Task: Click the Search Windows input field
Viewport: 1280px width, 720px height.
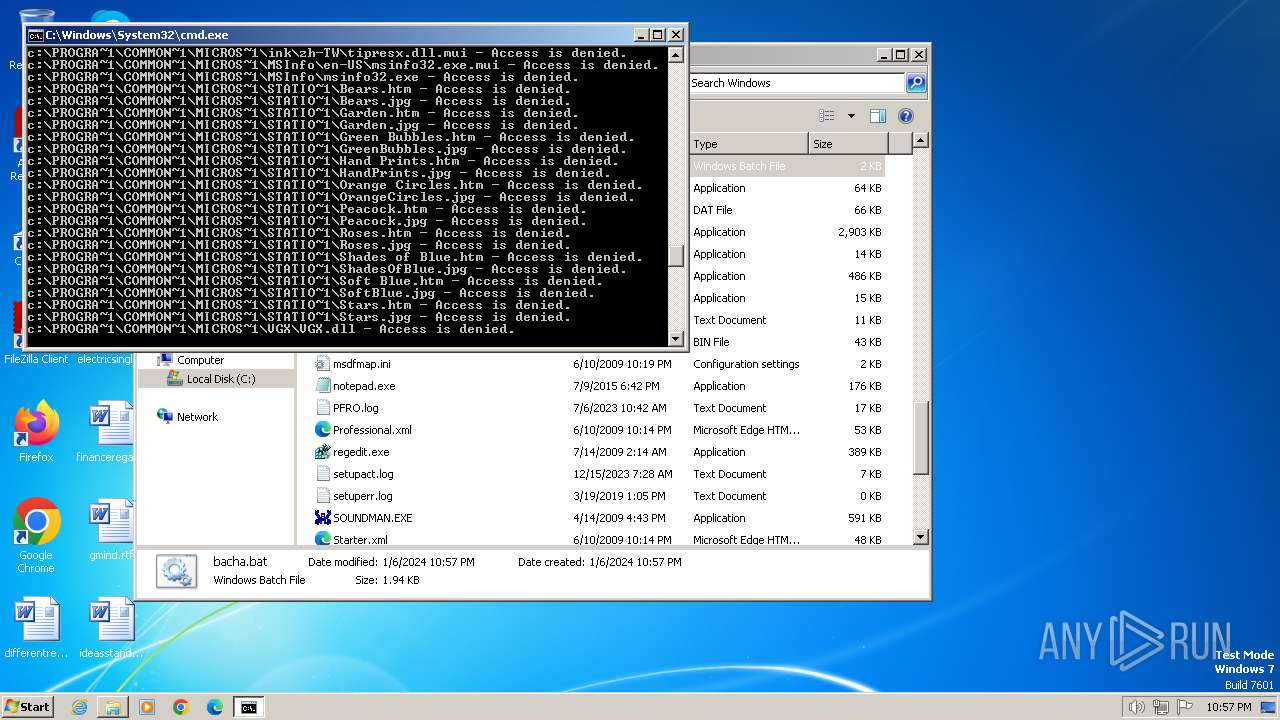Action: click(x=797, y=83)
